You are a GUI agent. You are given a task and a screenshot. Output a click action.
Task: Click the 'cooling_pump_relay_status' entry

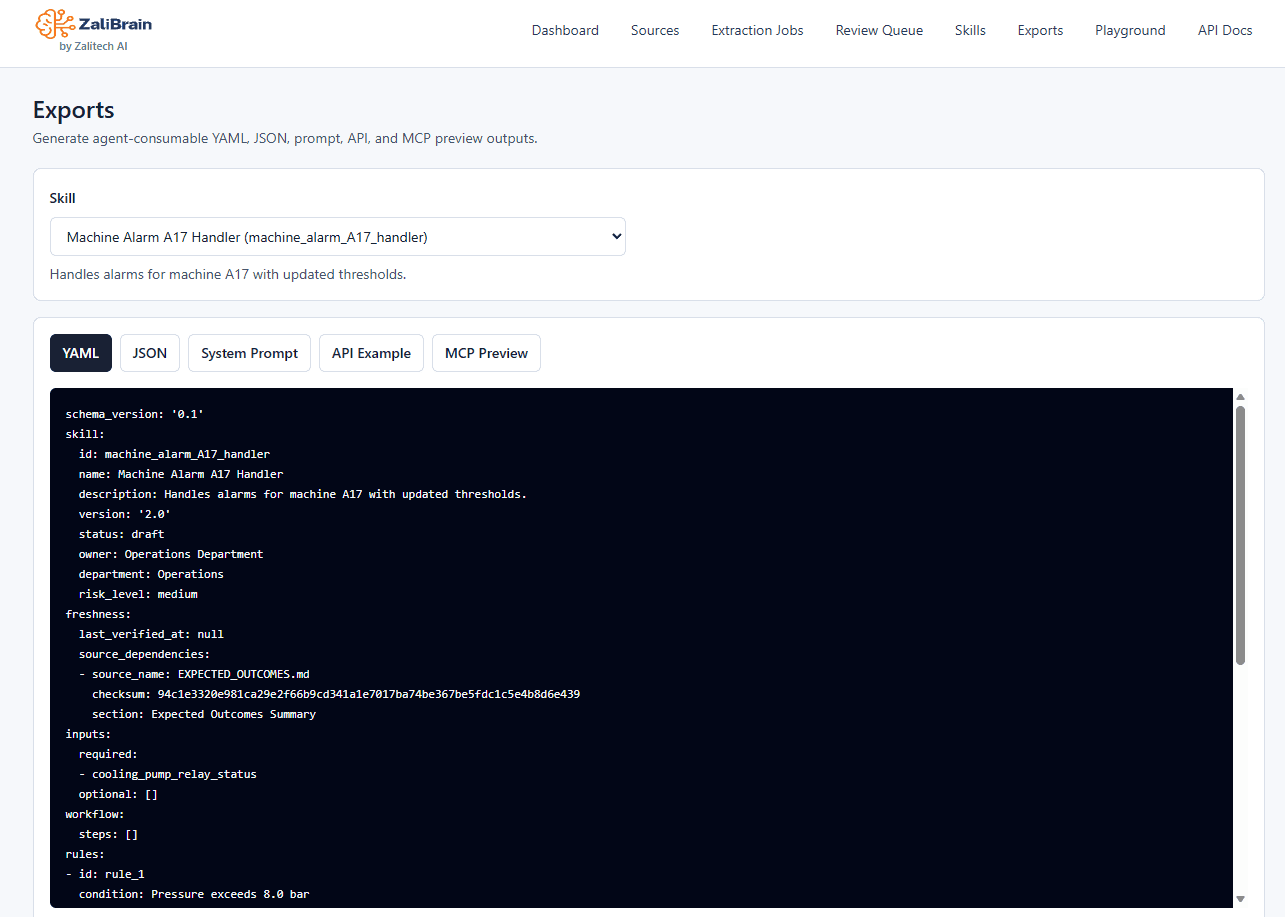point(168,774)
